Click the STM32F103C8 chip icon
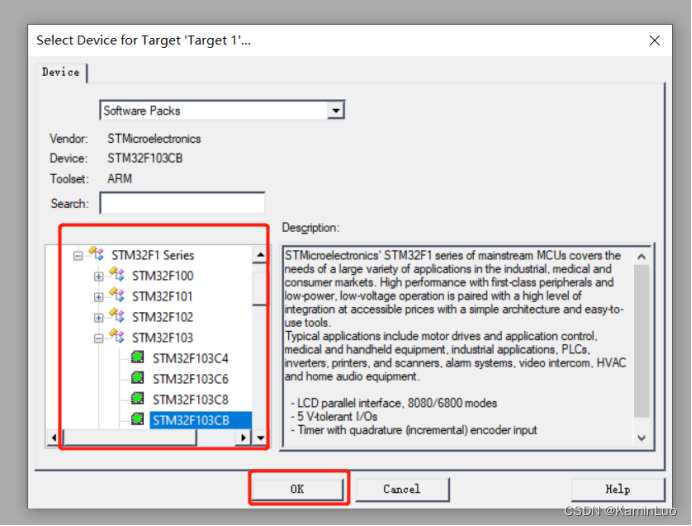Screen dimensions: 692x526 point(138,398)
